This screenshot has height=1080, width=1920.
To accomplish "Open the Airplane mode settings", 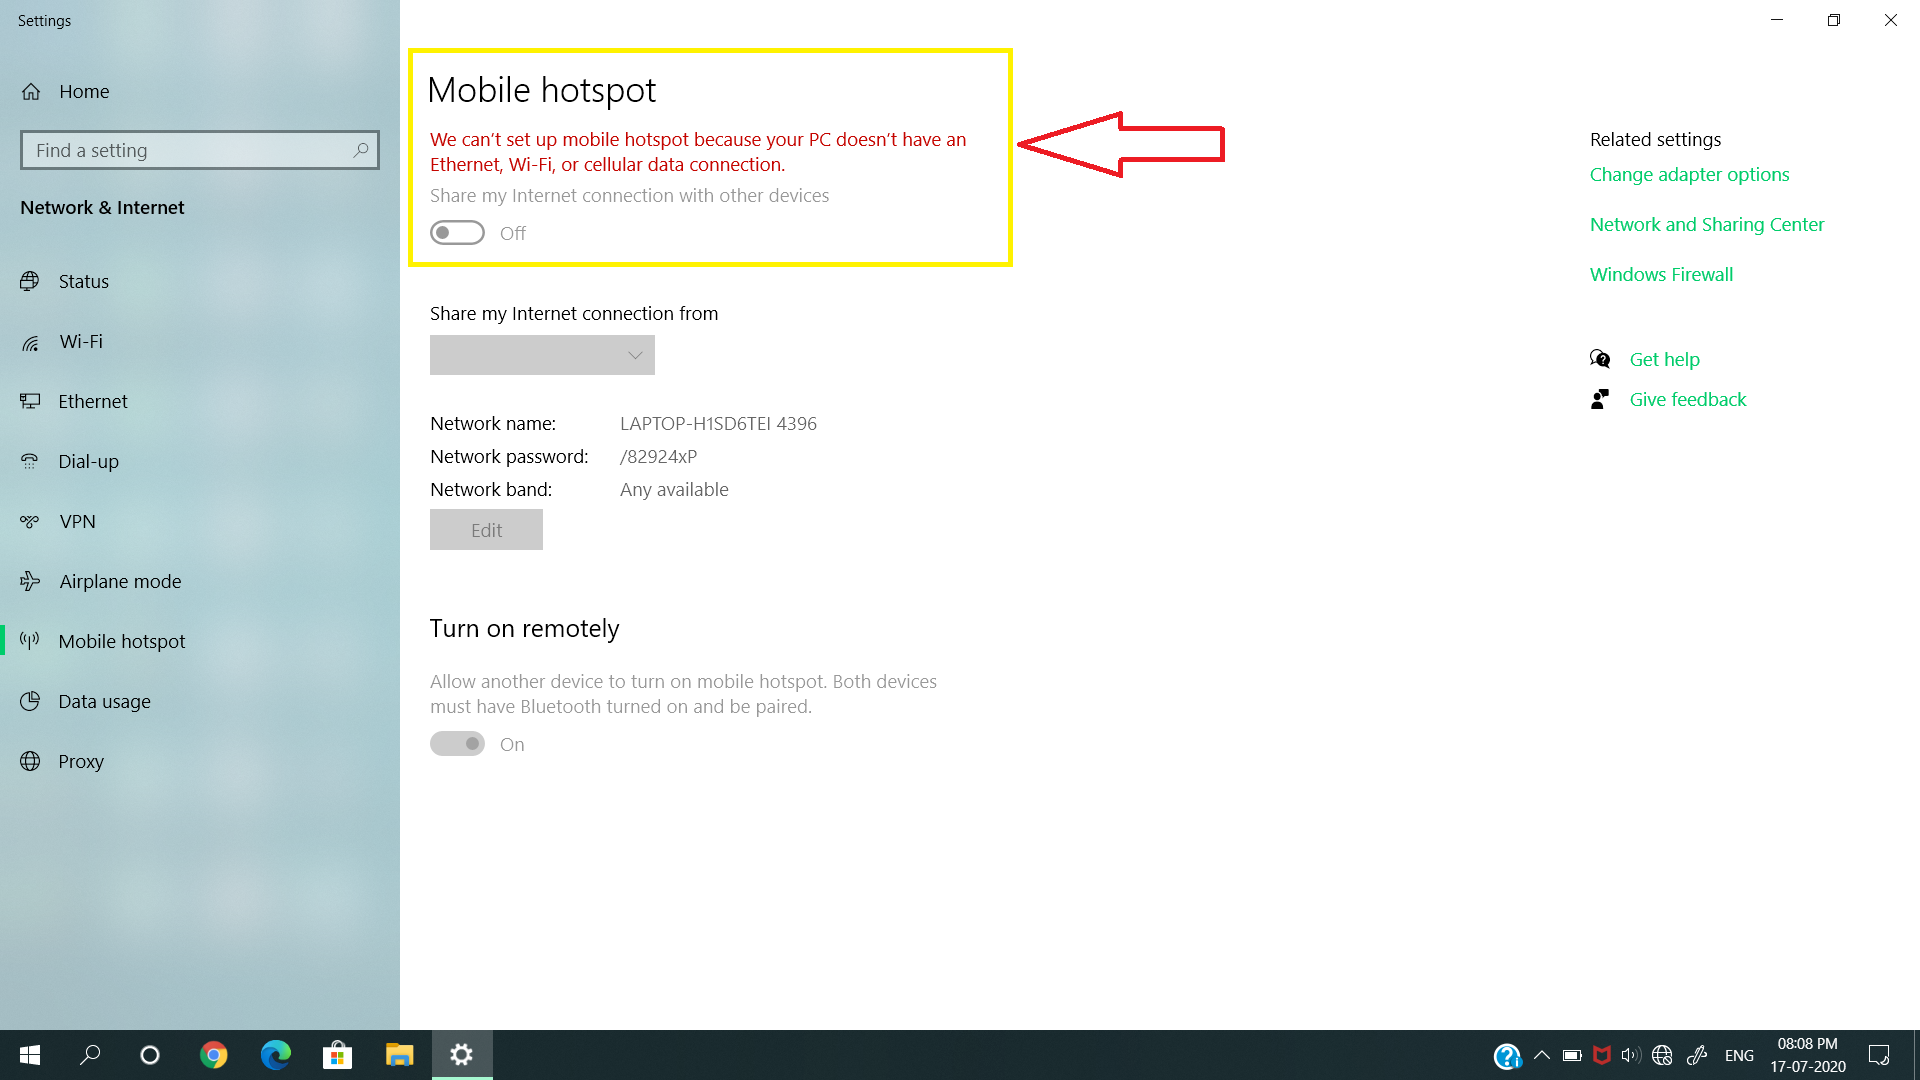I will (x=119, y=582).
